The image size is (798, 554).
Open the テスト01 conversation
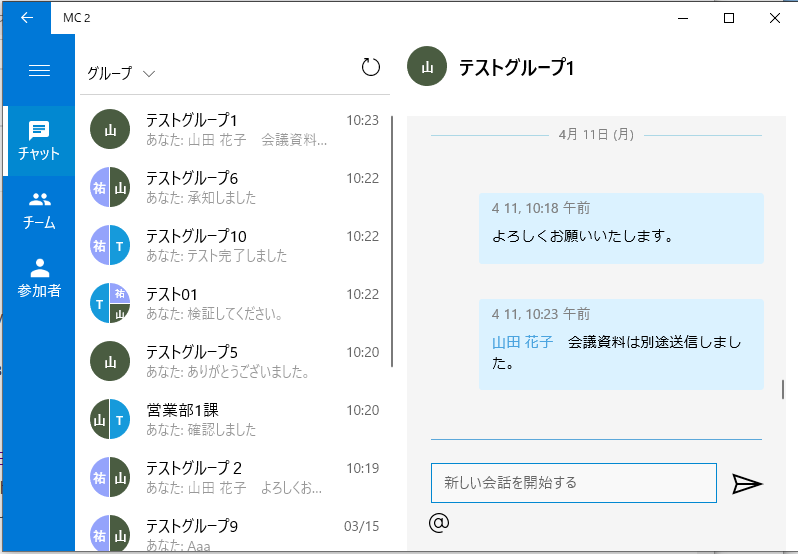point(235,303)
